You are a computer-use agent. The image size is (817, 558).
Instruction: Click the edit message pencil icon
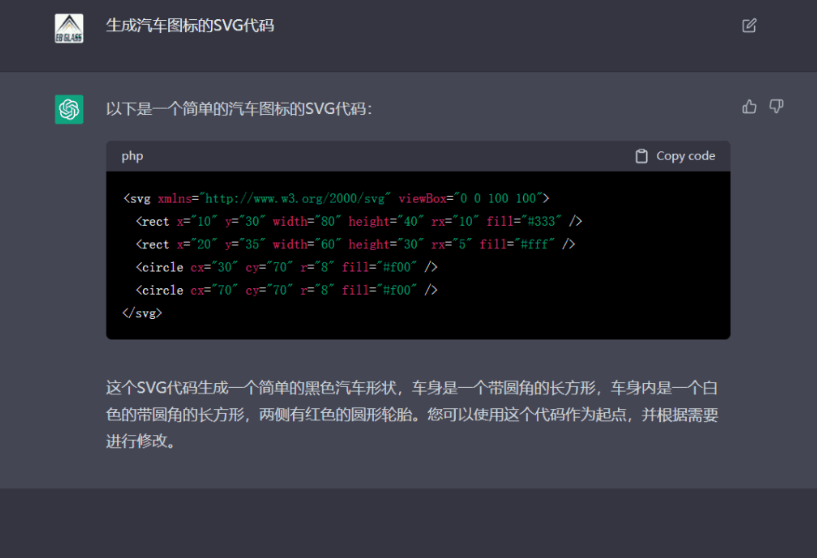tap(749, 26)
